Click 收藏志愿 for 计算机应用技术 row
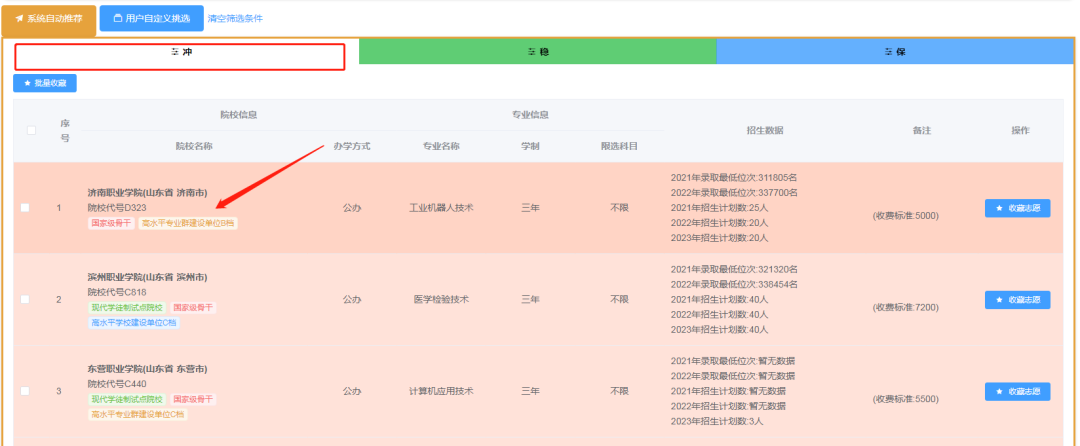Screen dimensions: 1080x446 pos(1017,391)
